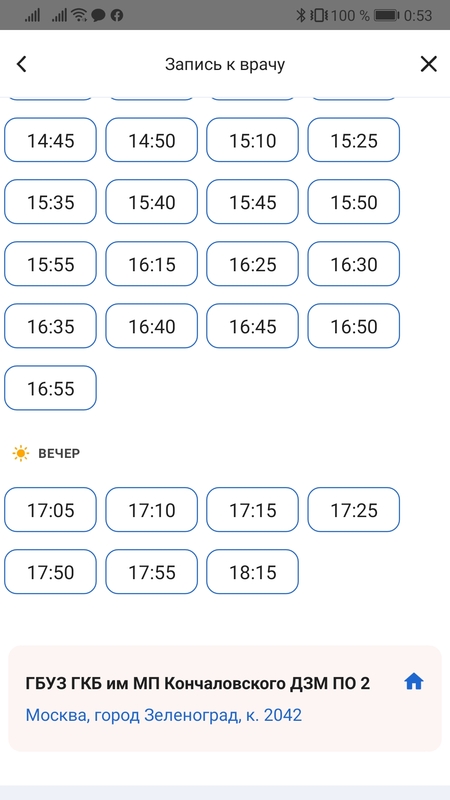
Task: Tap the Wi-Fi status icon
Action: click(79, 15)
